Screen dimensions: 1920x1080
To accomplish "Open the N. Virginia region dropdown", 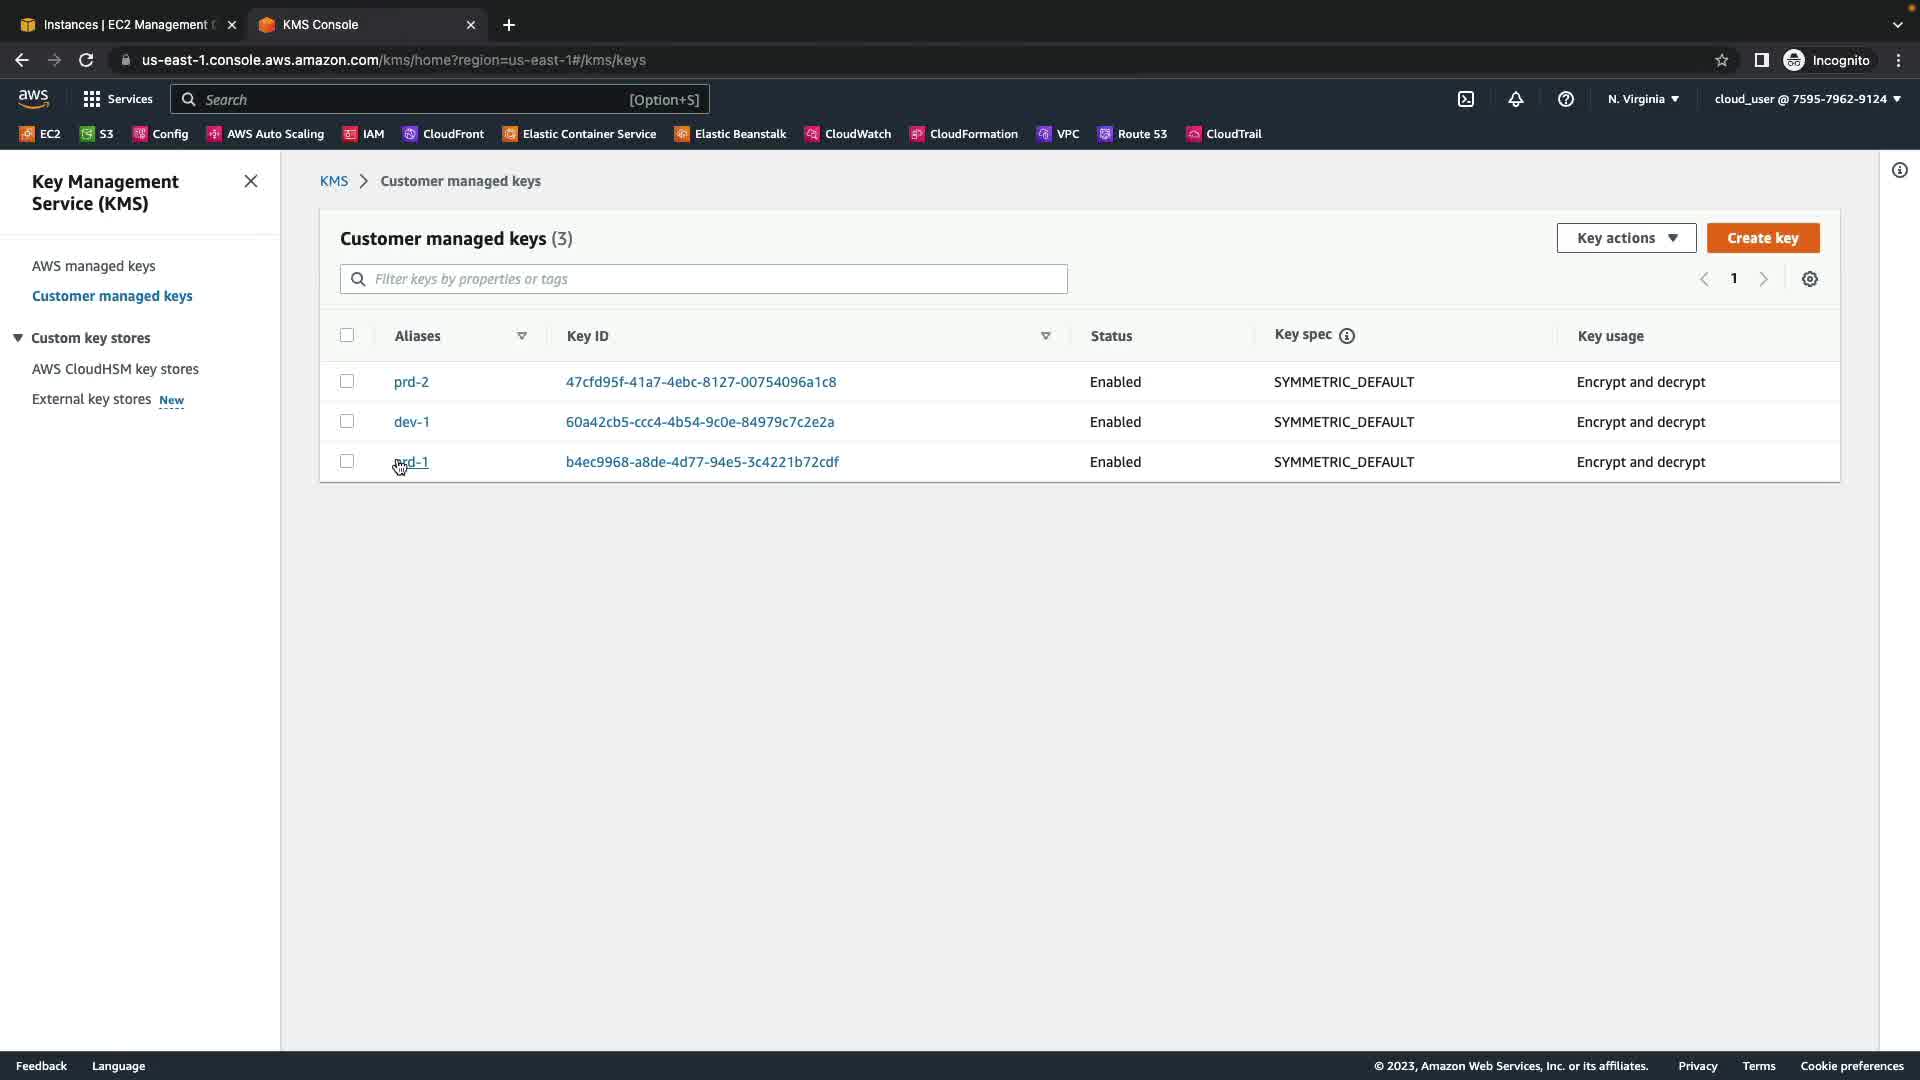I will coord(1643,99).
